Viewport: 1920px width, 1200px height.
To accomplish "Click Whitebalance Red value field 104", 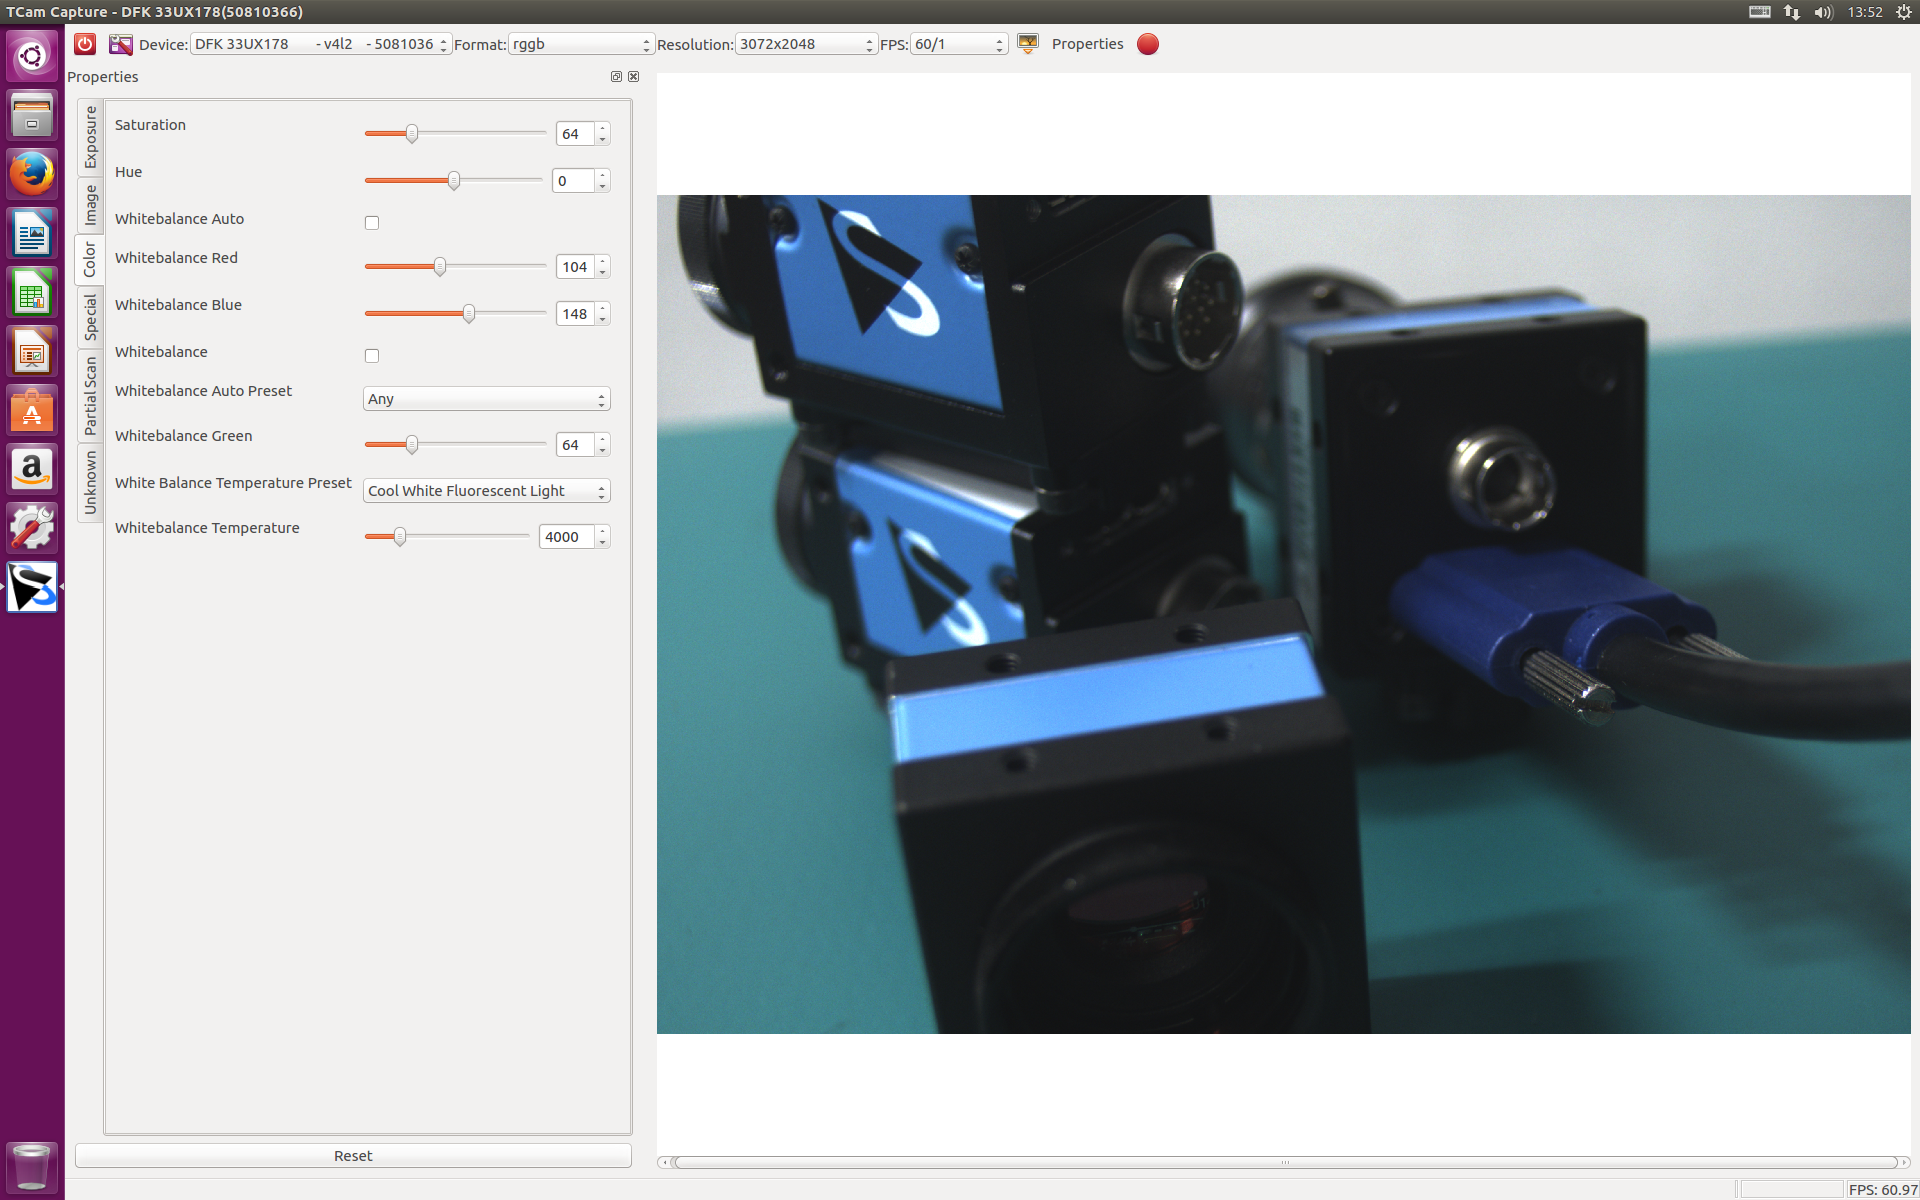I will (x=575, y=267).
